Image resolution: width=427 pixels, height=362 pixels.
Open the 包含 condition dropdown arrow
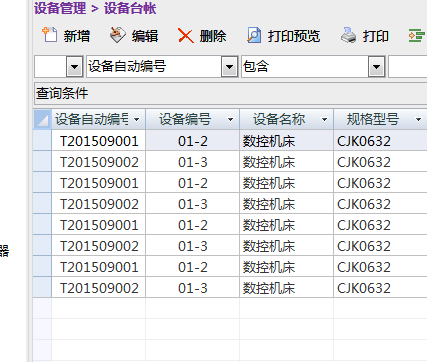377,67
